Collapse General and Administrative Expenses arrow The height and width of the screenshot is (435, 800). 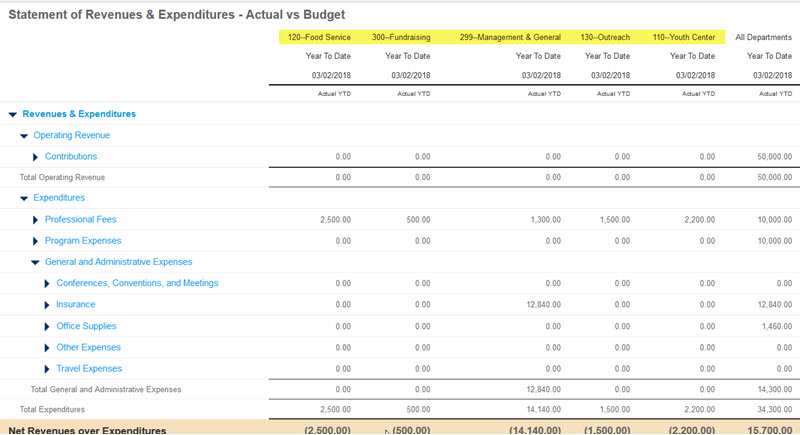35,262
